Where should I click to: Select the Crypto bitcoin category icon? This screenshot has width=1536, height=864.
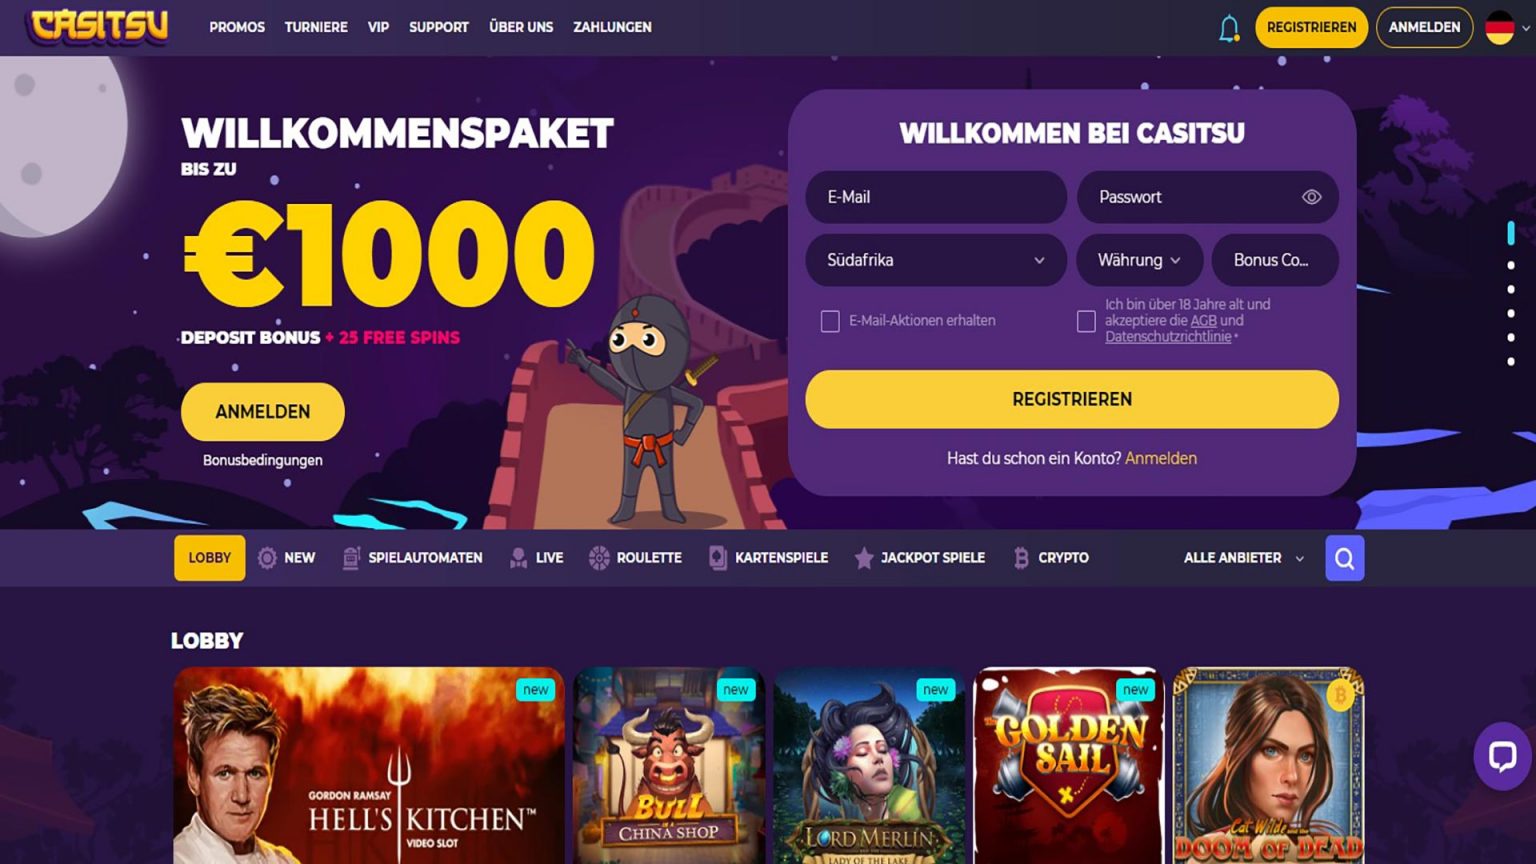tap(1021, 558)
